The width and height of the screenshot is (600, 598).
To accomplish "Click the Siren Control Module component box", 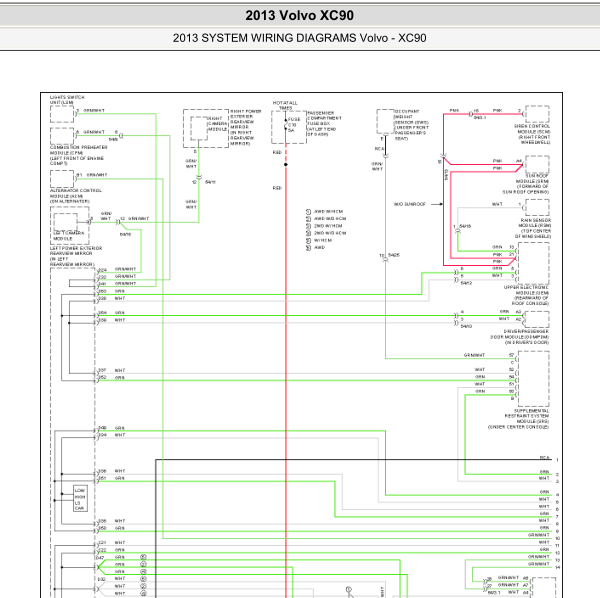I will pyautogui.click(x=537, y=114).
